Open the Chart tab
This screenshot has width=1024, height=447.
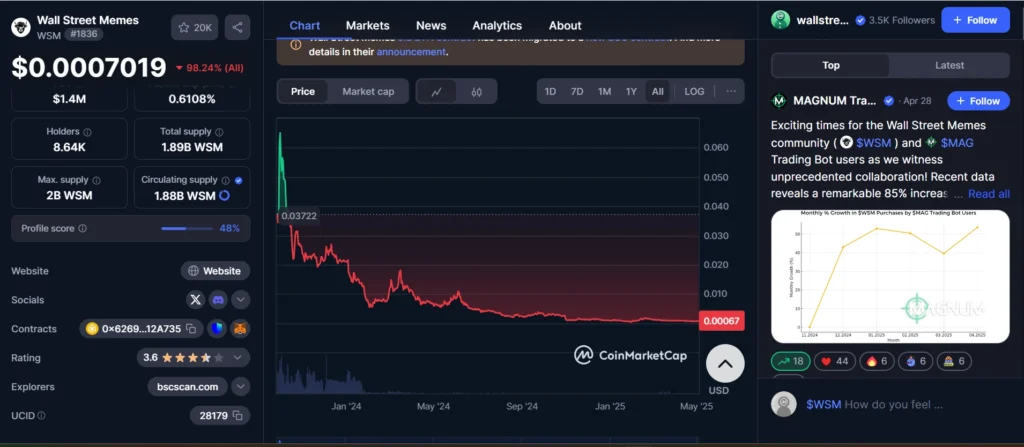(305, 25)
